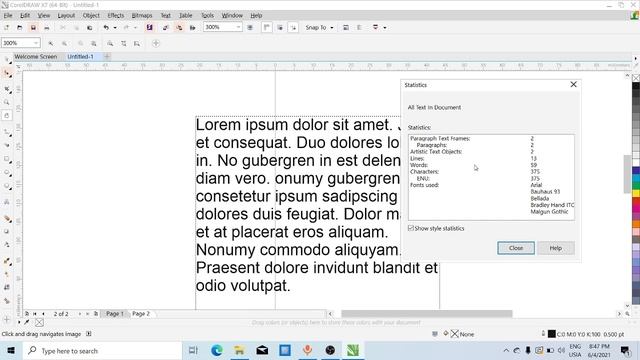Select the Rectangle tool
The width and height of the screenshot is (640, 360).
(x=7, y=159)
